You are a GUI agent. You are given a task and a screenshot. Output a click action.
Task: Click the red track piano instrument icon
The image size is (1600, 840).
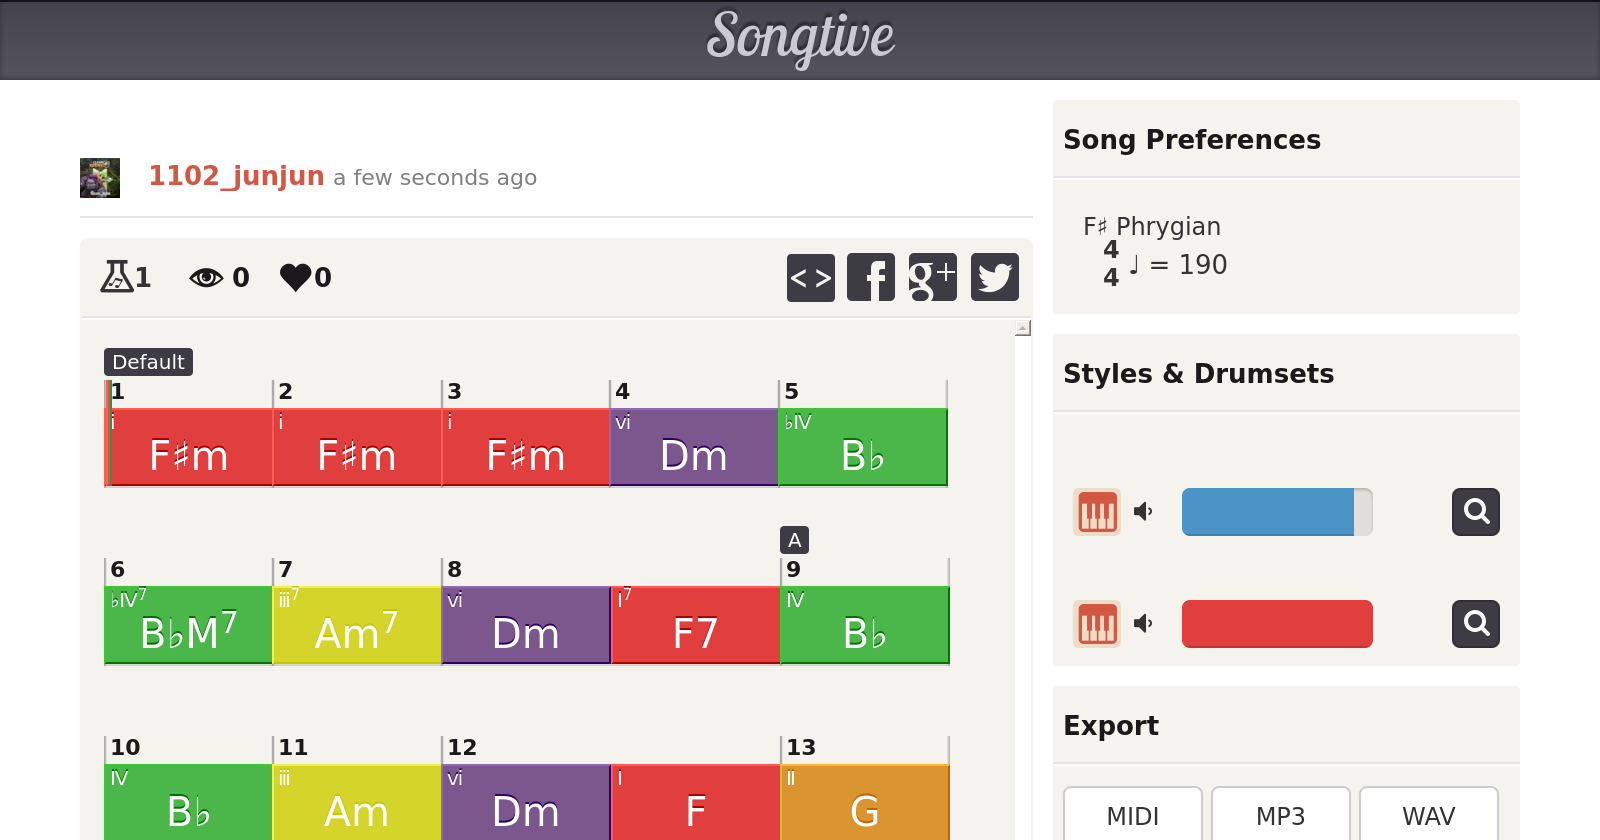pyautogui.click(x=1097, y=624)
